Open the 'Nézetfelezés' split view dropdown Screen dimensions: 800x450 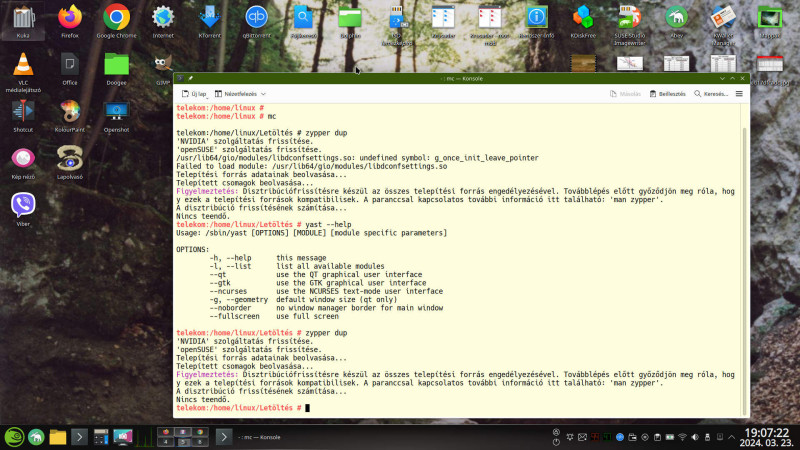(x=240, y=94)
